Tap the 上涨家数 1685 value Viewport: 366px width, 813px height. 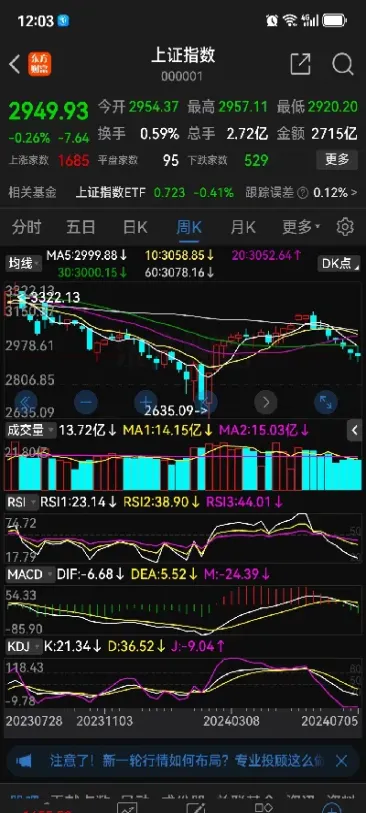click(73, 160)
